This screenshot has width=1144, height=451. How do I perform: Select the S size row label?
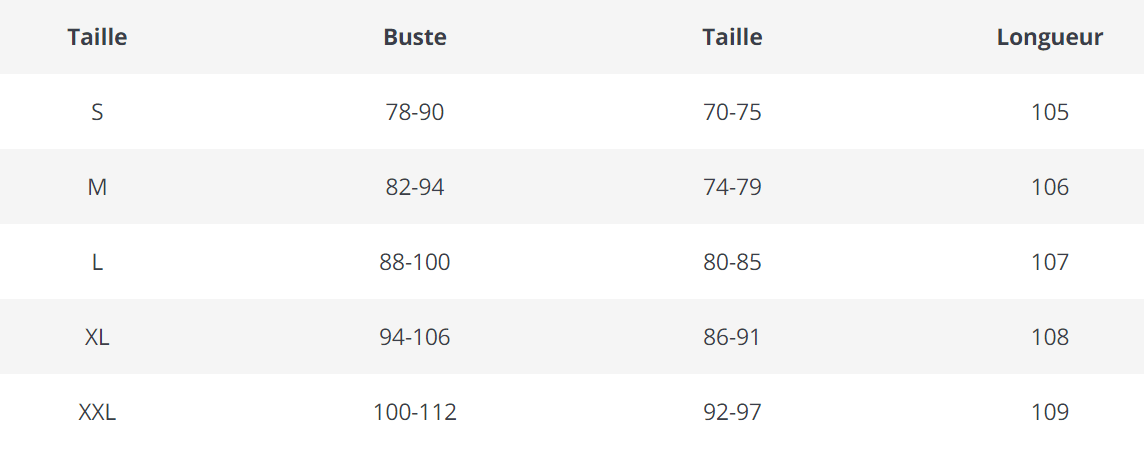click(x=97, y=112)
